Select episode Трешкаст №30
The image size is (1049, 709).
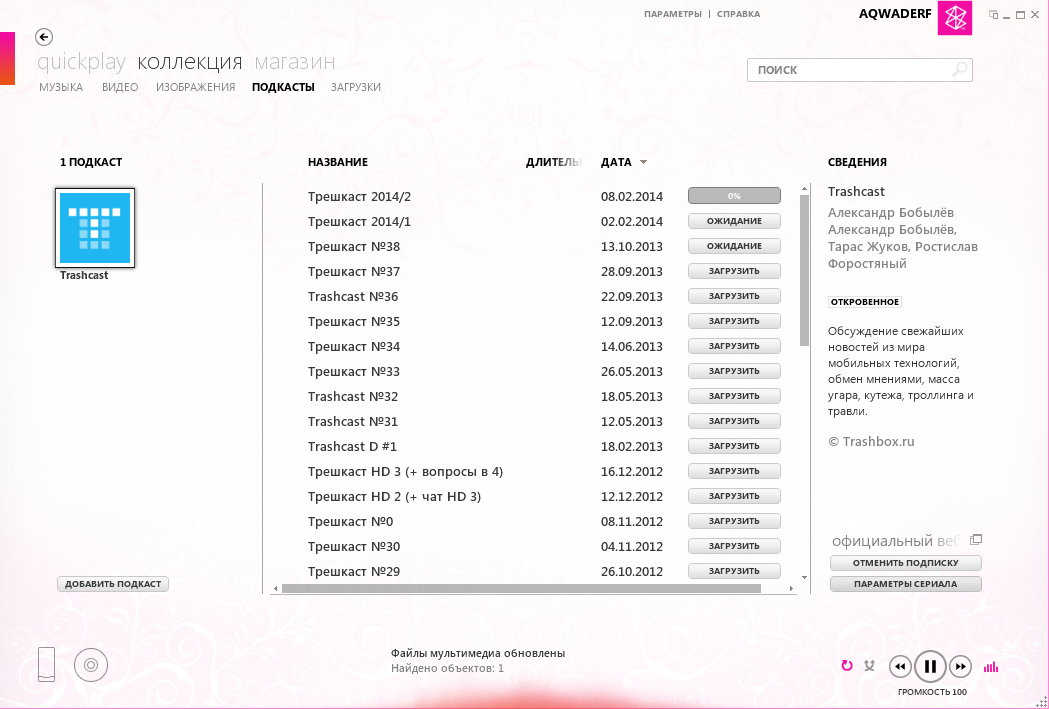coord(354,546)
